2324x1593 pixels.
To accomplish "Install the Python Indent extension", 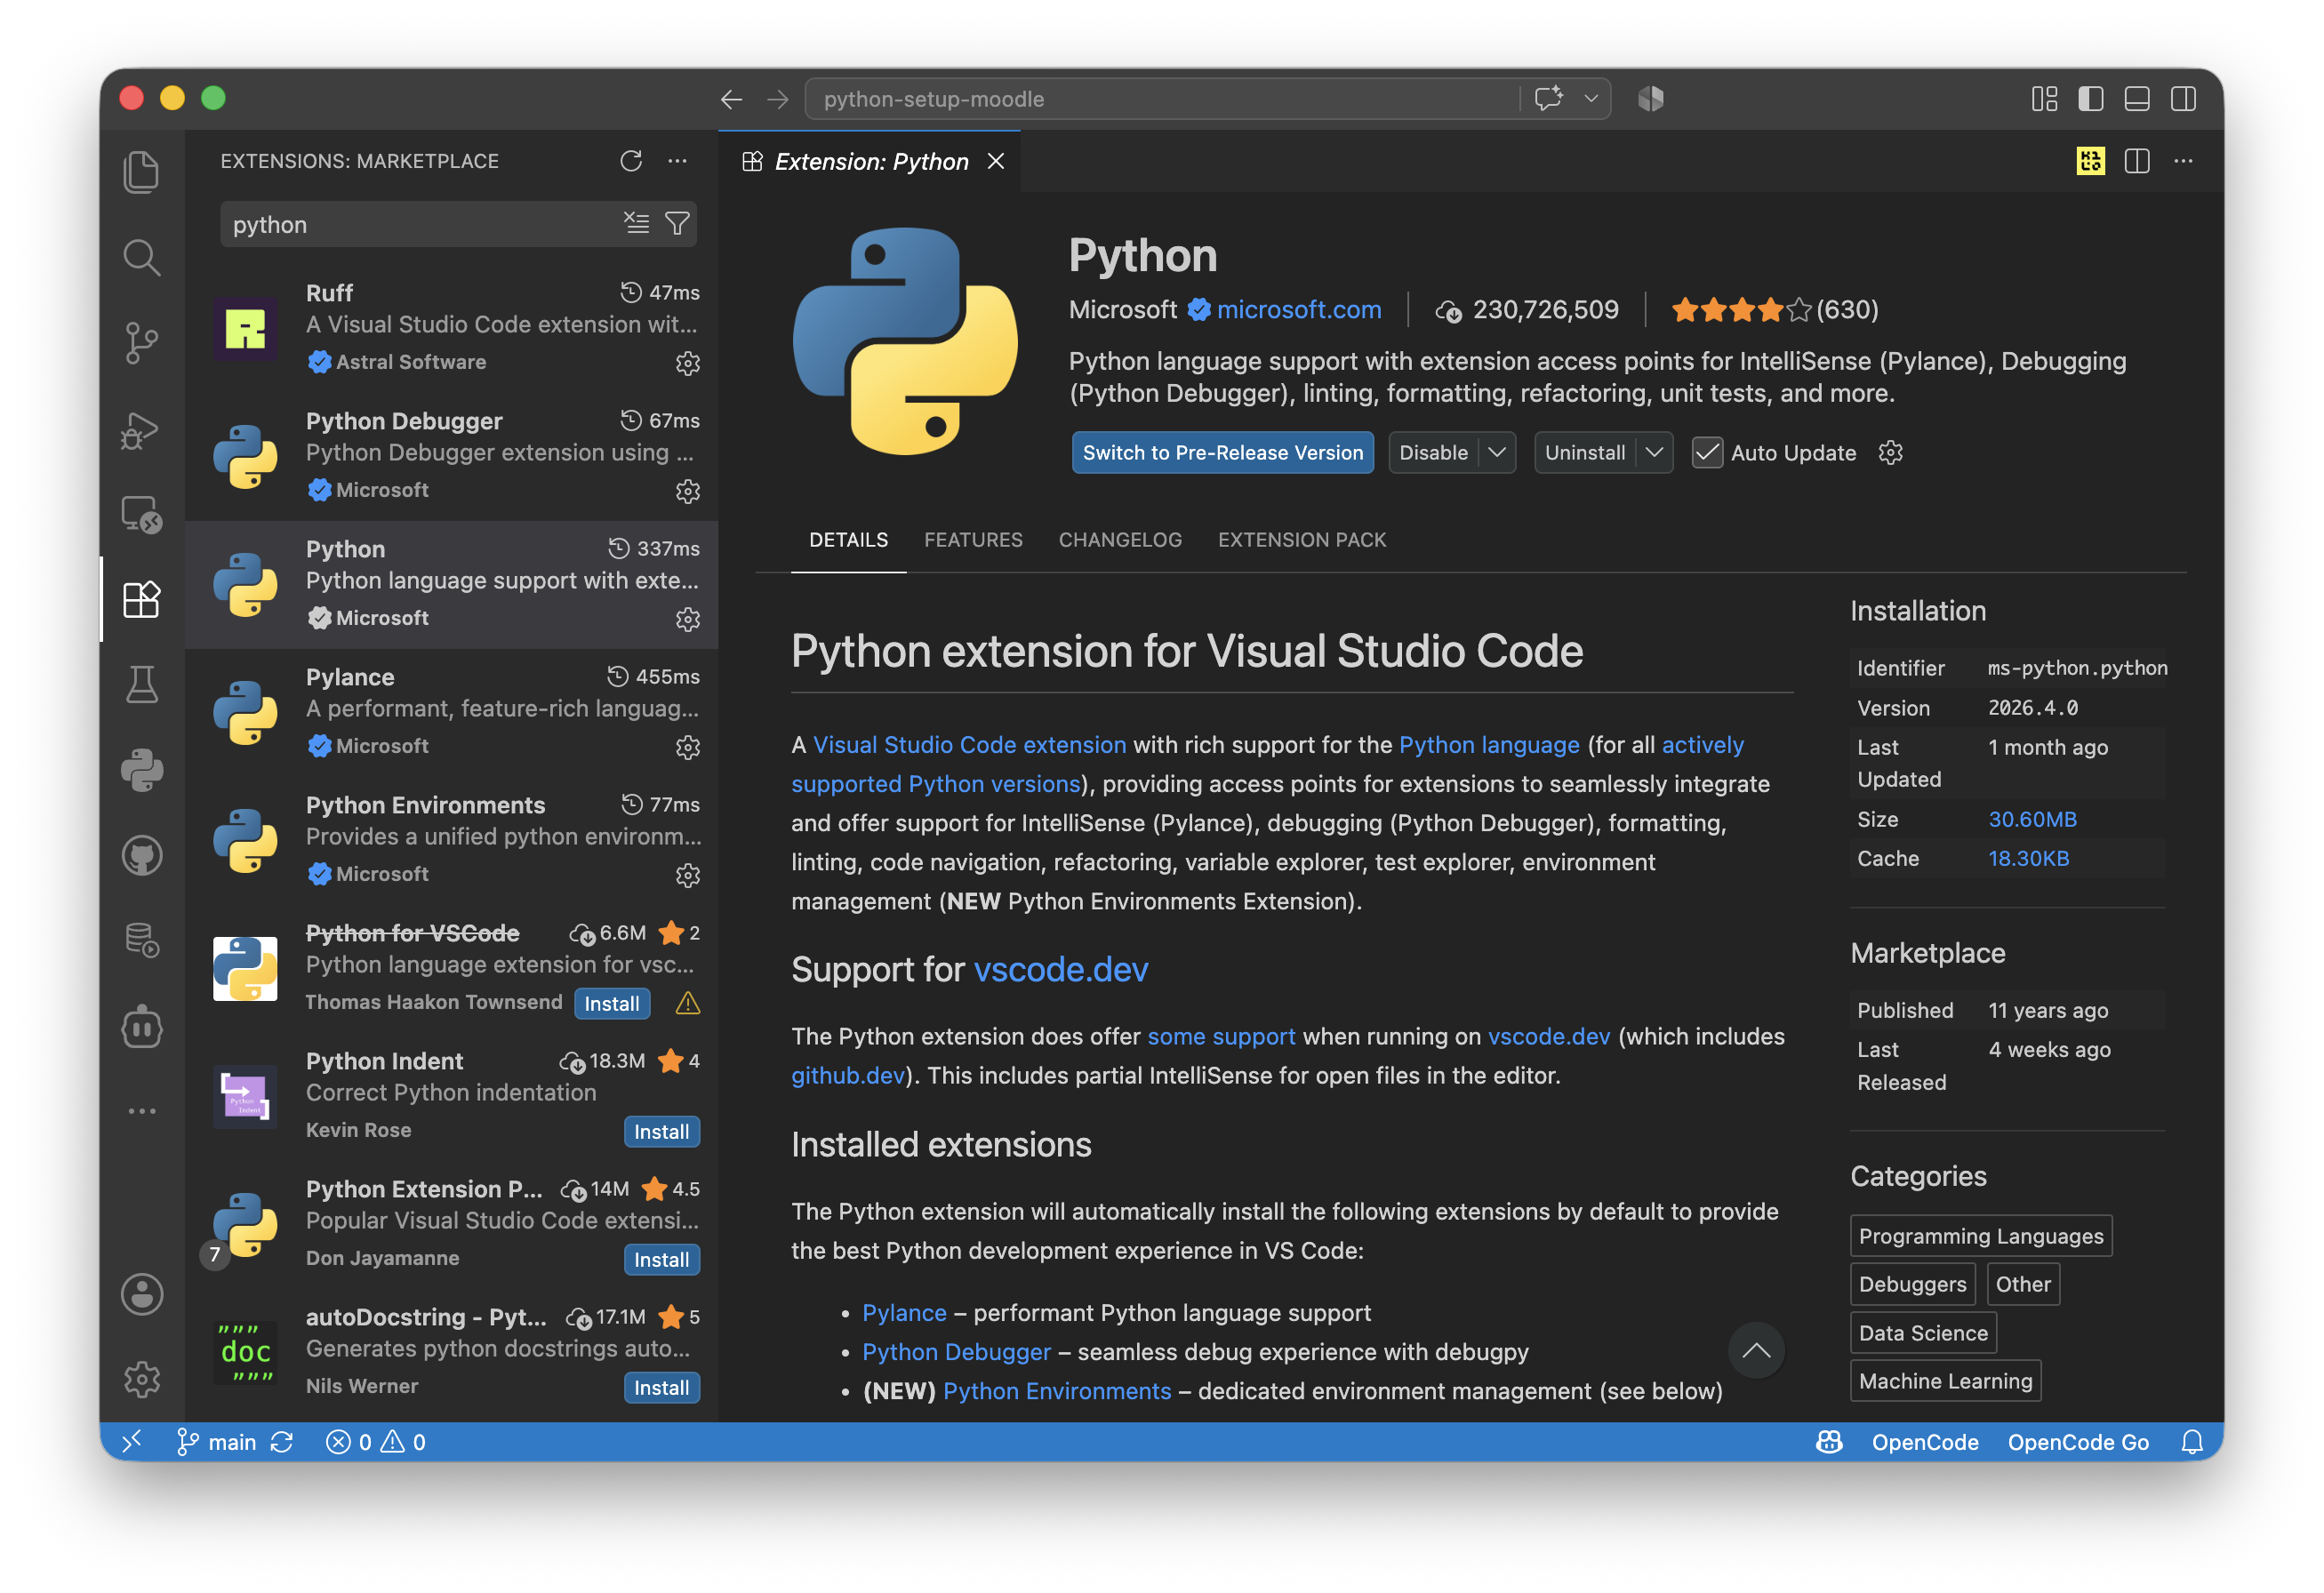I will coord(661,1131).
